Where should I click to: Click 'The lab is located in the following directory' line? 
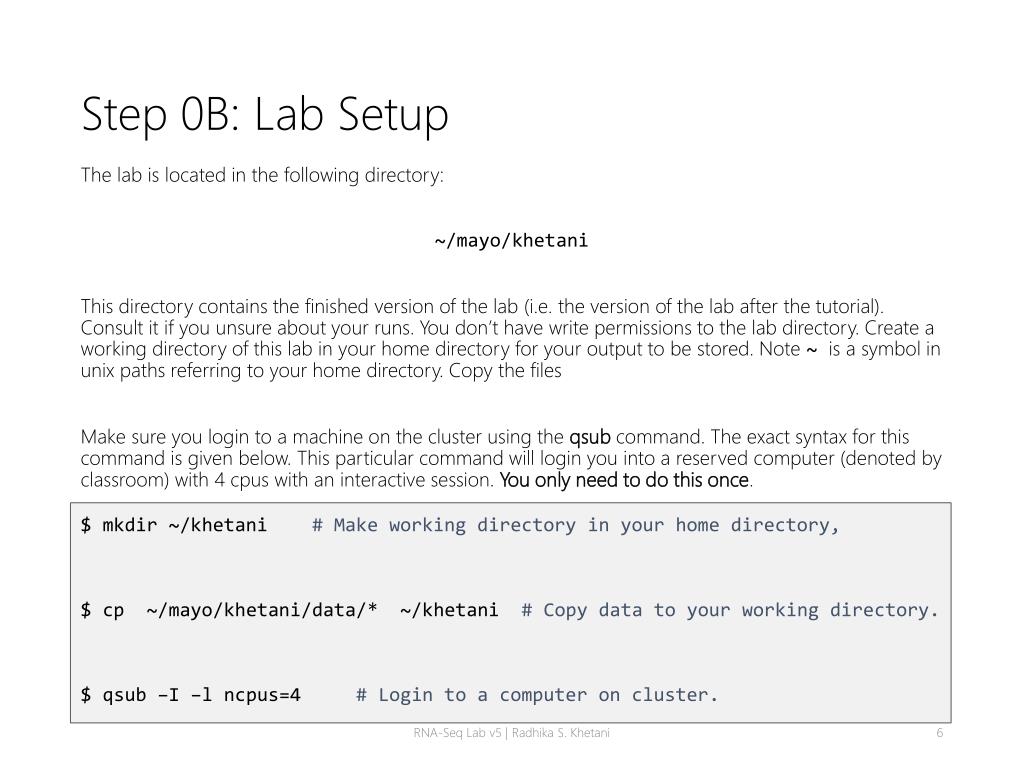[x=263, y=175]
